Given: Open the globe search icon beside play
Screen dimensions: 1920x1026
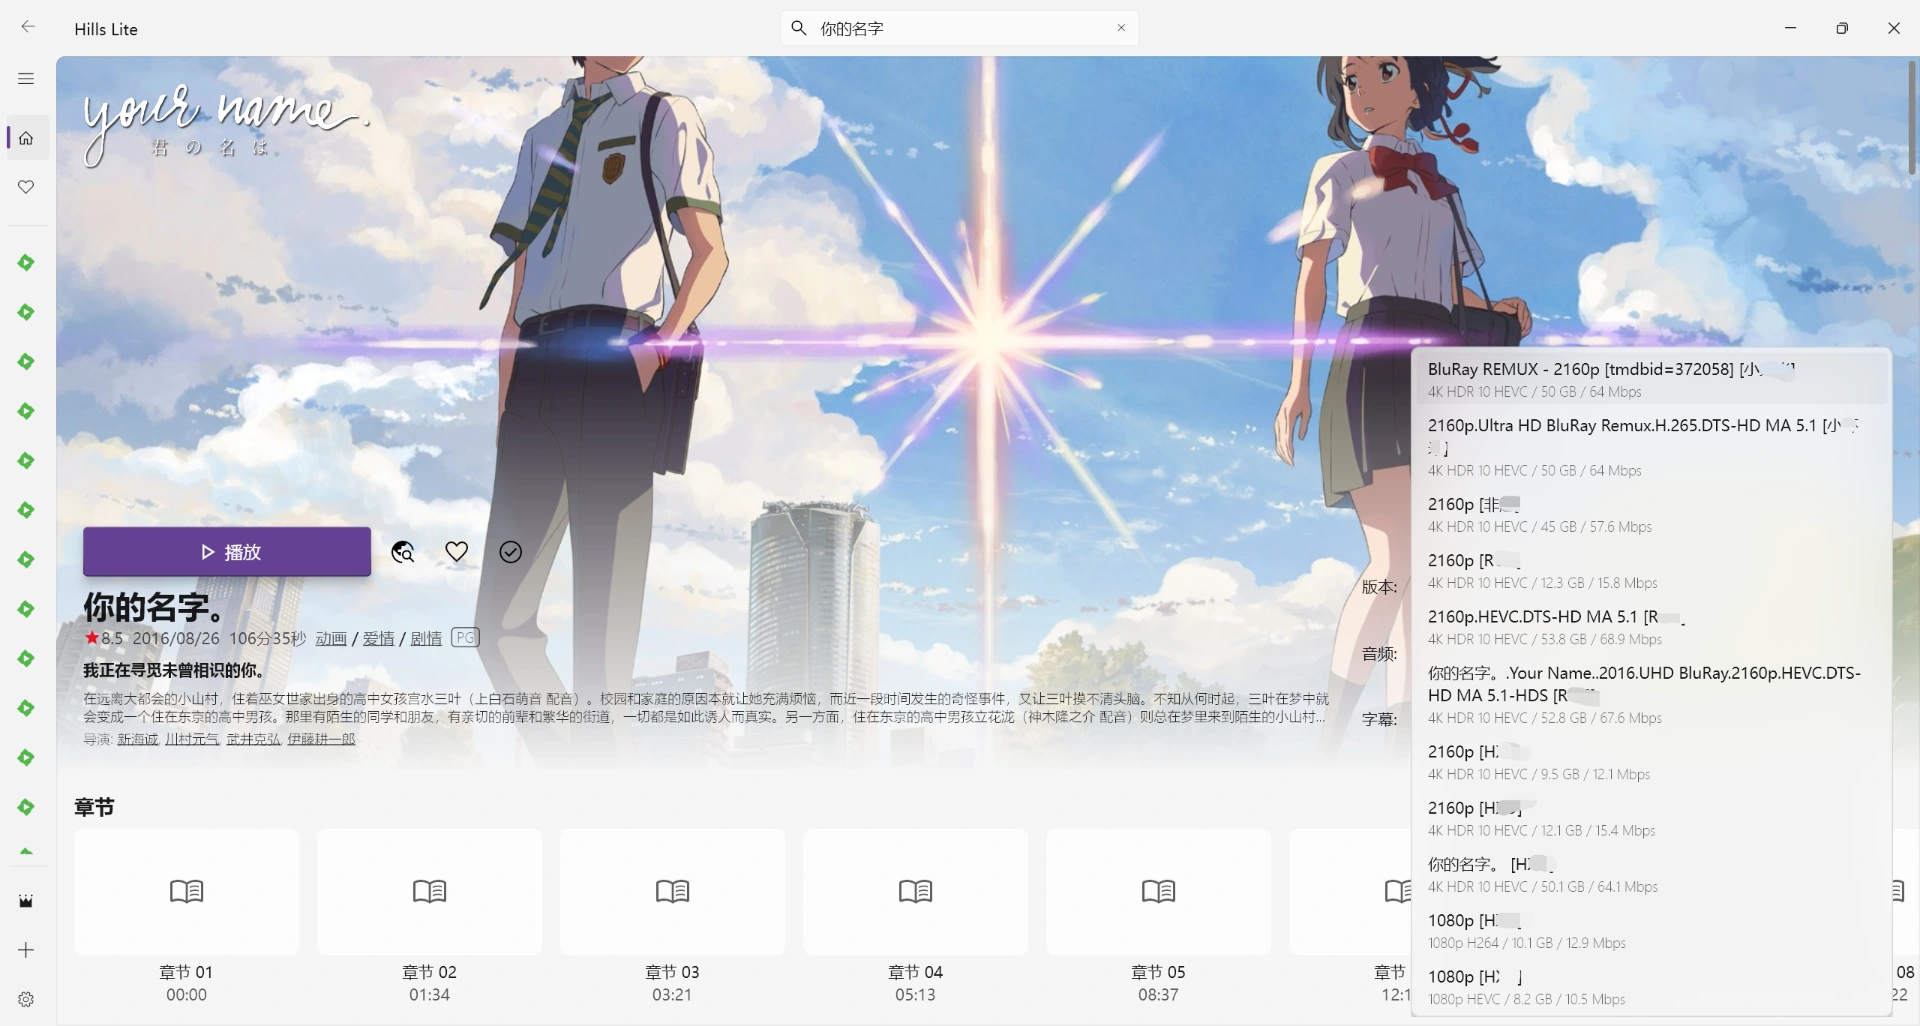Looking at the screenshot, I should pos(403,552).
